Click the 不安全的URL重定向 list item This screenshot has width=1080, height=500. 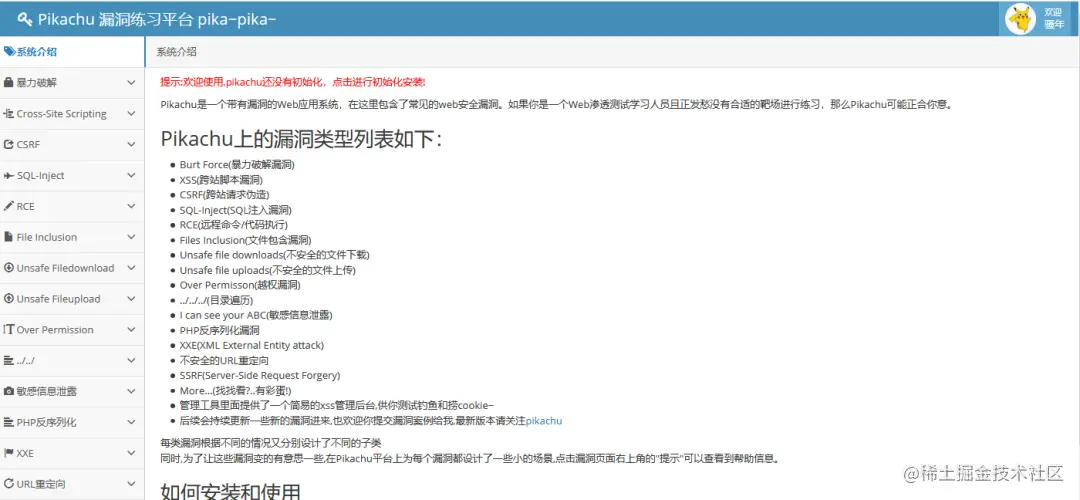pyautogui.click(x=224, y=360)
